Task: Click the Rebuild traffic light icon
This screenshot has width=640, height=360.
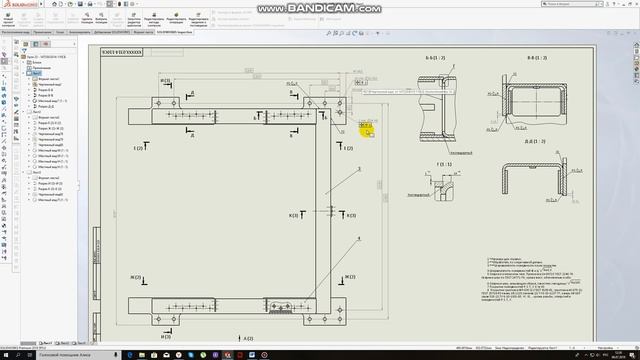Action: pyautogui.click(x=119, y=4)
